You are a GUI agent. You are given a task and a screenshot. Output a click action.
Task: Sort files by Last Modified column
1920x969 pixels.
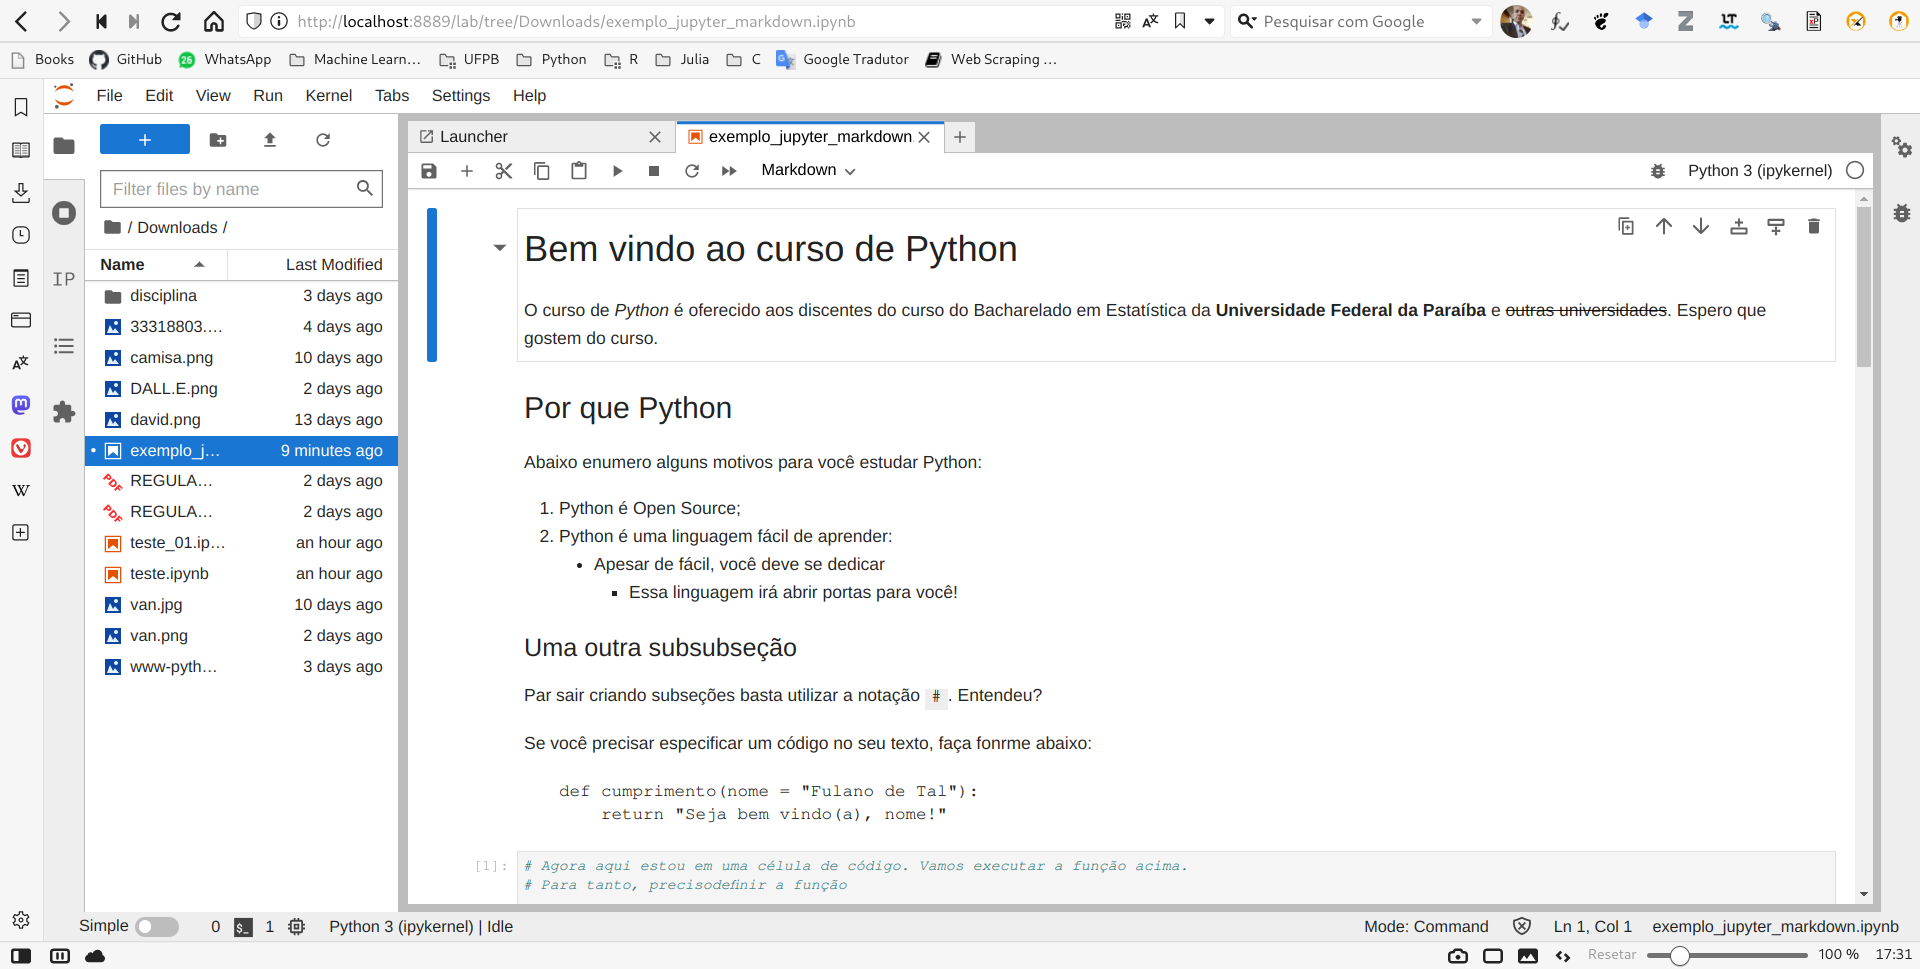tap(333, 265)
